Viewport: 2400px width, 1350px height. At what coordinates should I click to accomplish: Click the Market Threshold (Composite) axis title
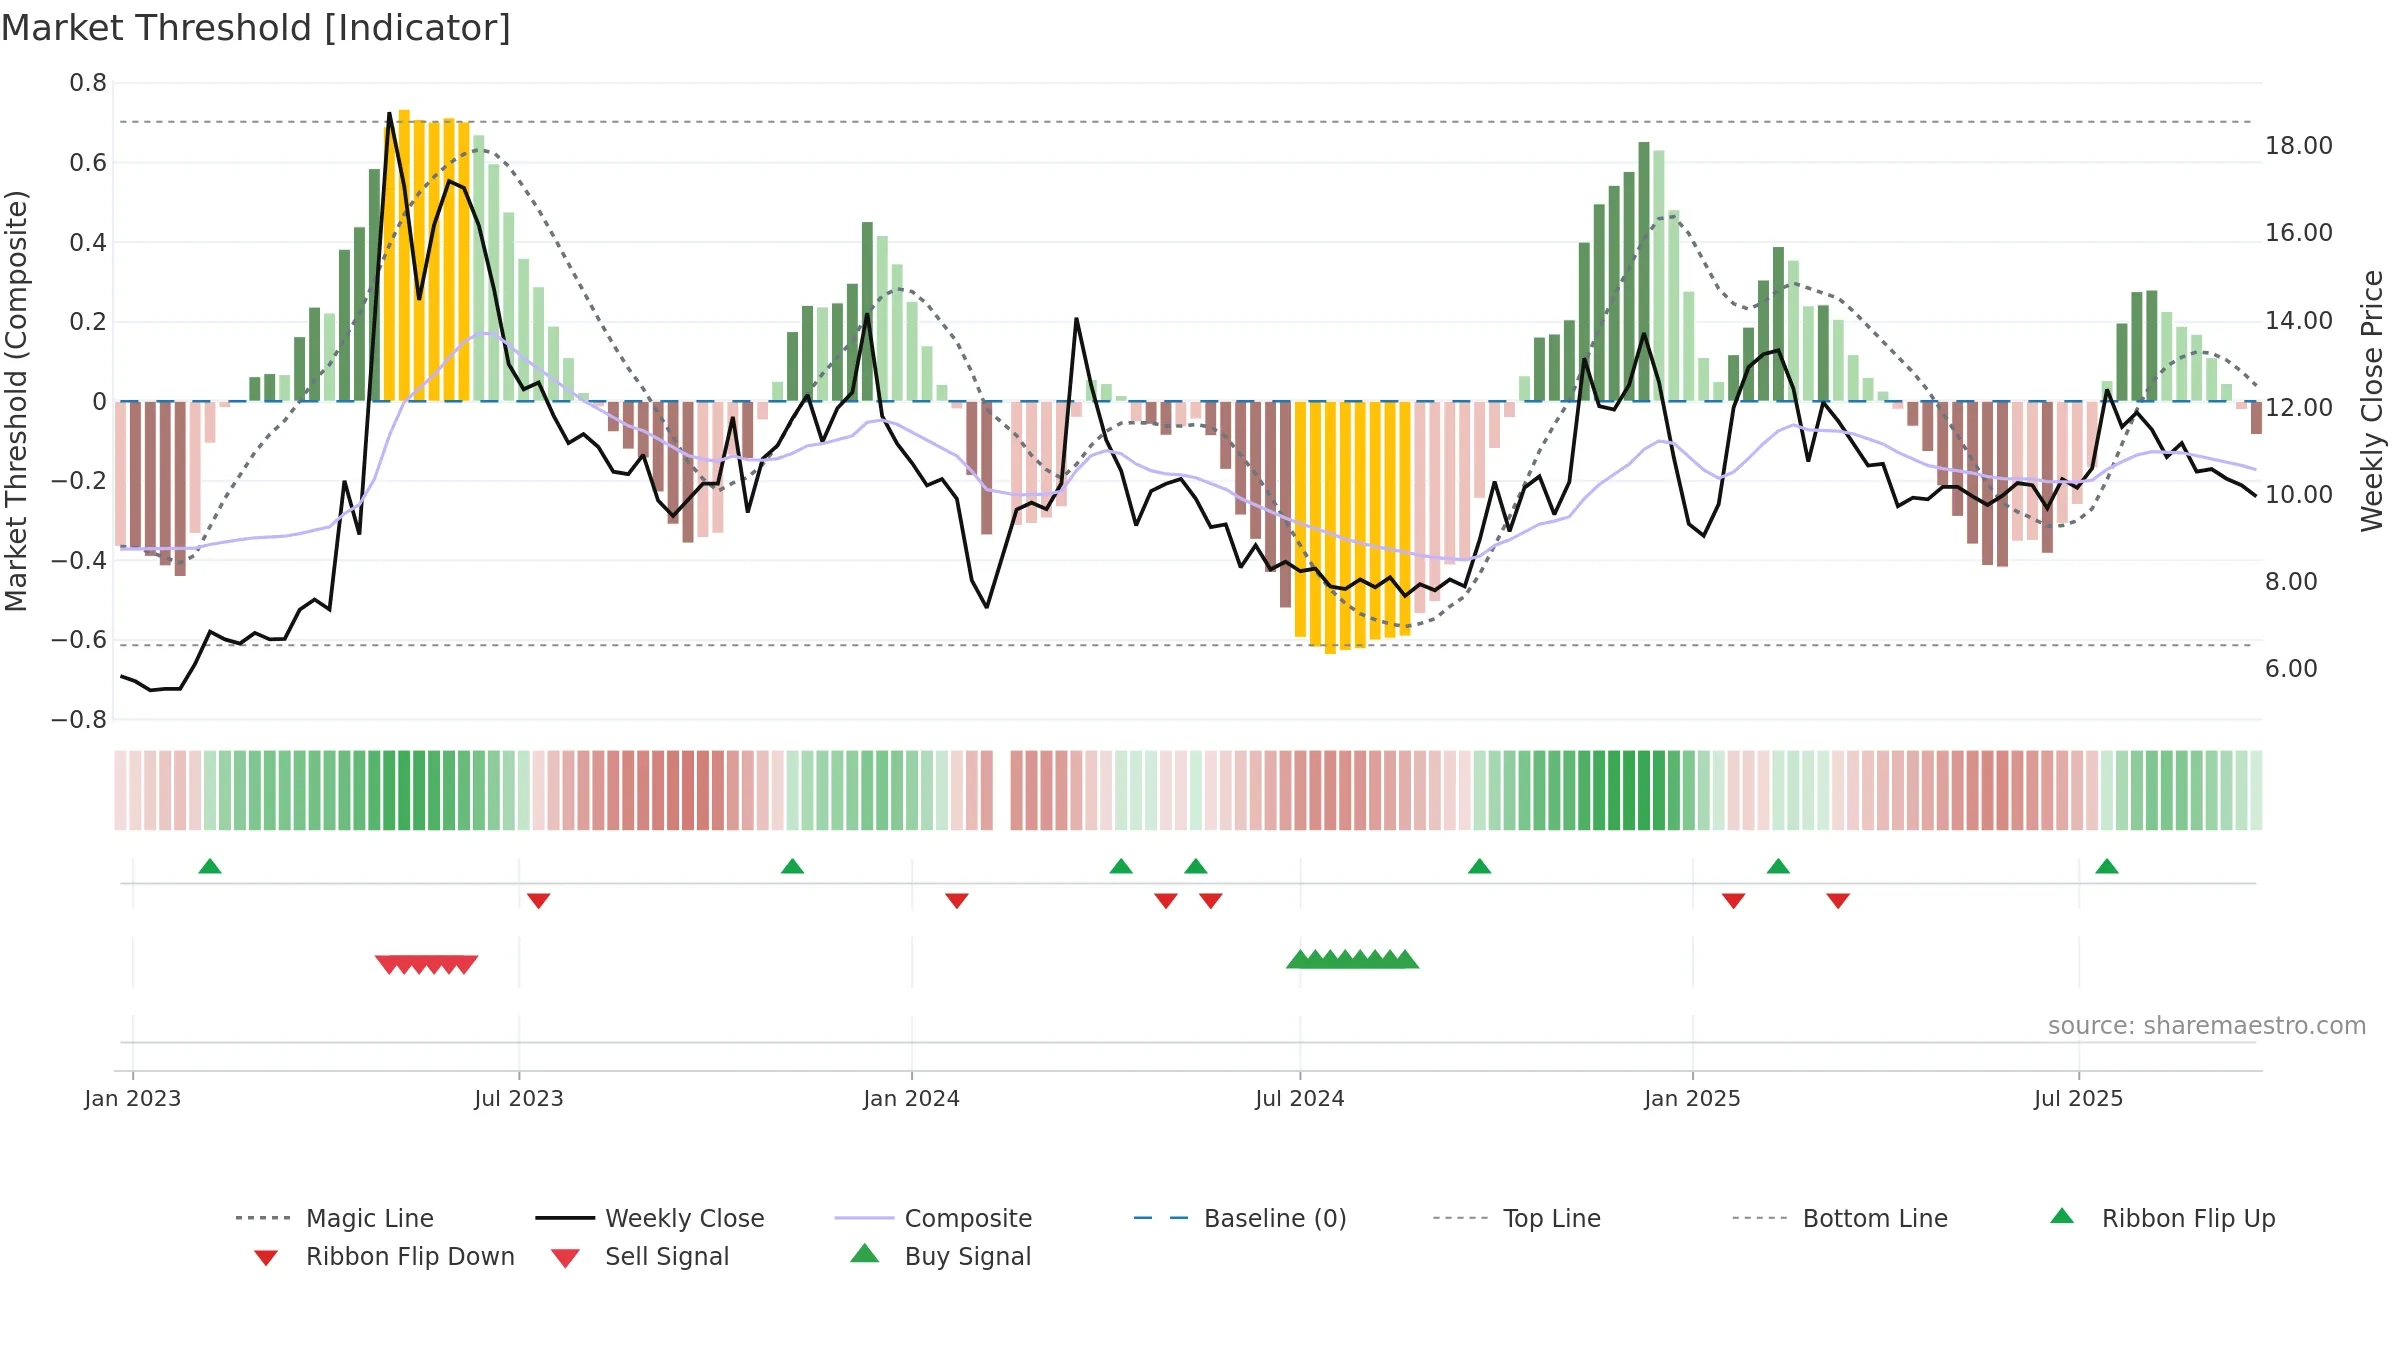click(16, 401)
